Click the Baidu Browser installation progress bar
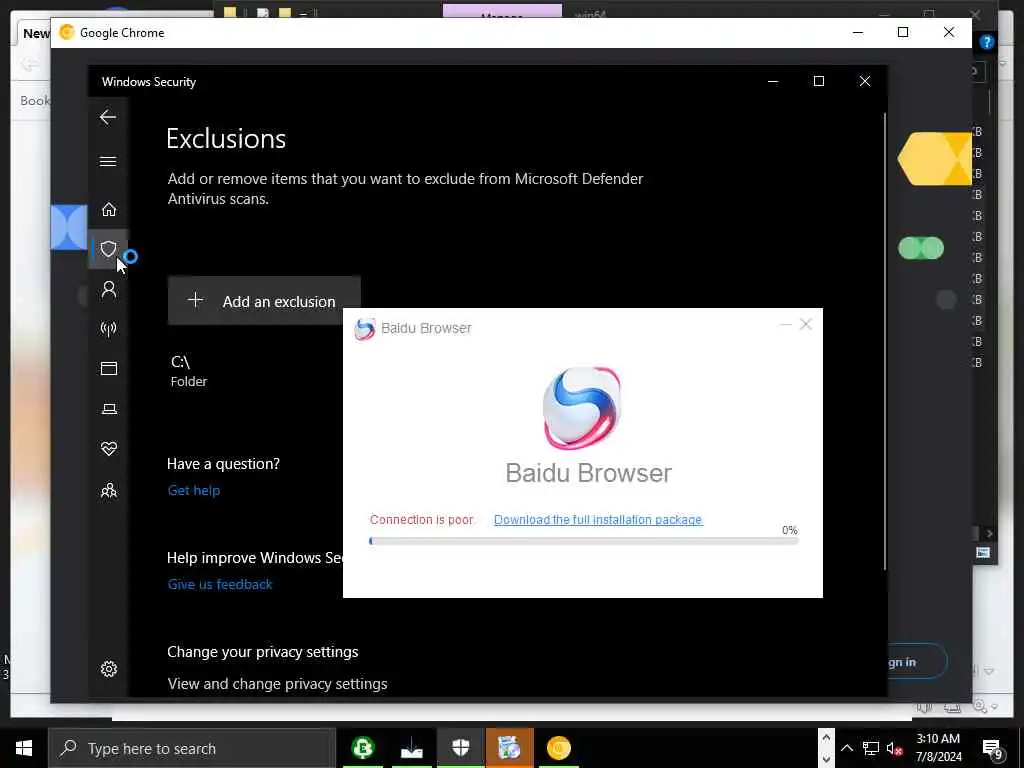The image size is (1024, 768). (x=583, y=541)
